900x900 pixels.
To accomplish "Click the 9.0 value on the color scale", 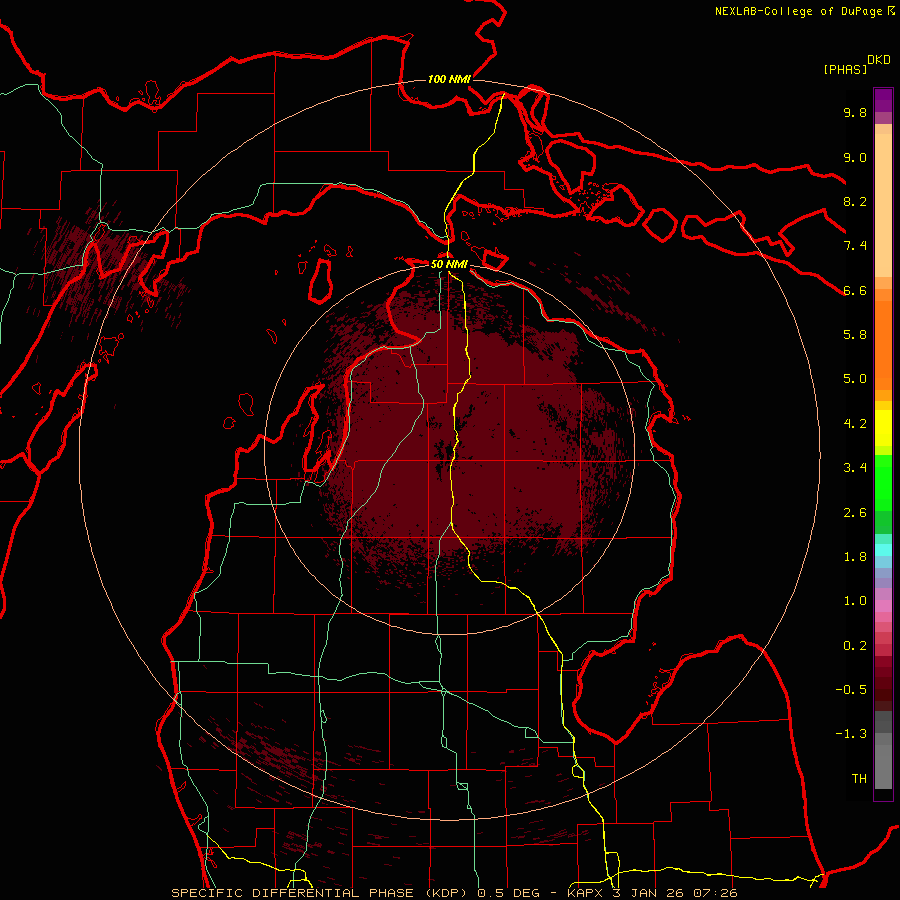I will 855,157.
